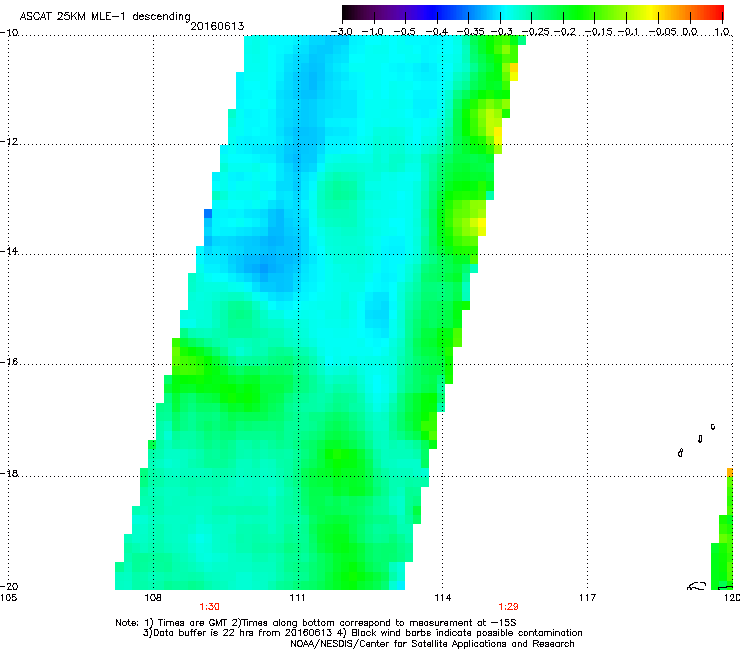Click the NOAA/NESDIS credit line
This screenshot has height=650, width=740.
pos(432,643)
